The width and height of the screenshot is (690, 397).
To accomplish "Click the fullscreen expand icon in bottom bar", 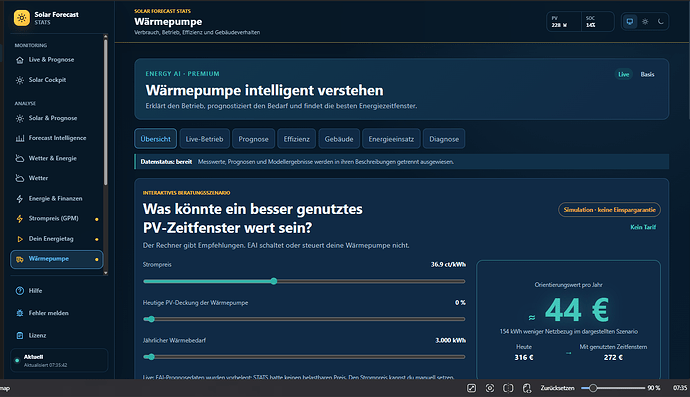I will [471, 388].
